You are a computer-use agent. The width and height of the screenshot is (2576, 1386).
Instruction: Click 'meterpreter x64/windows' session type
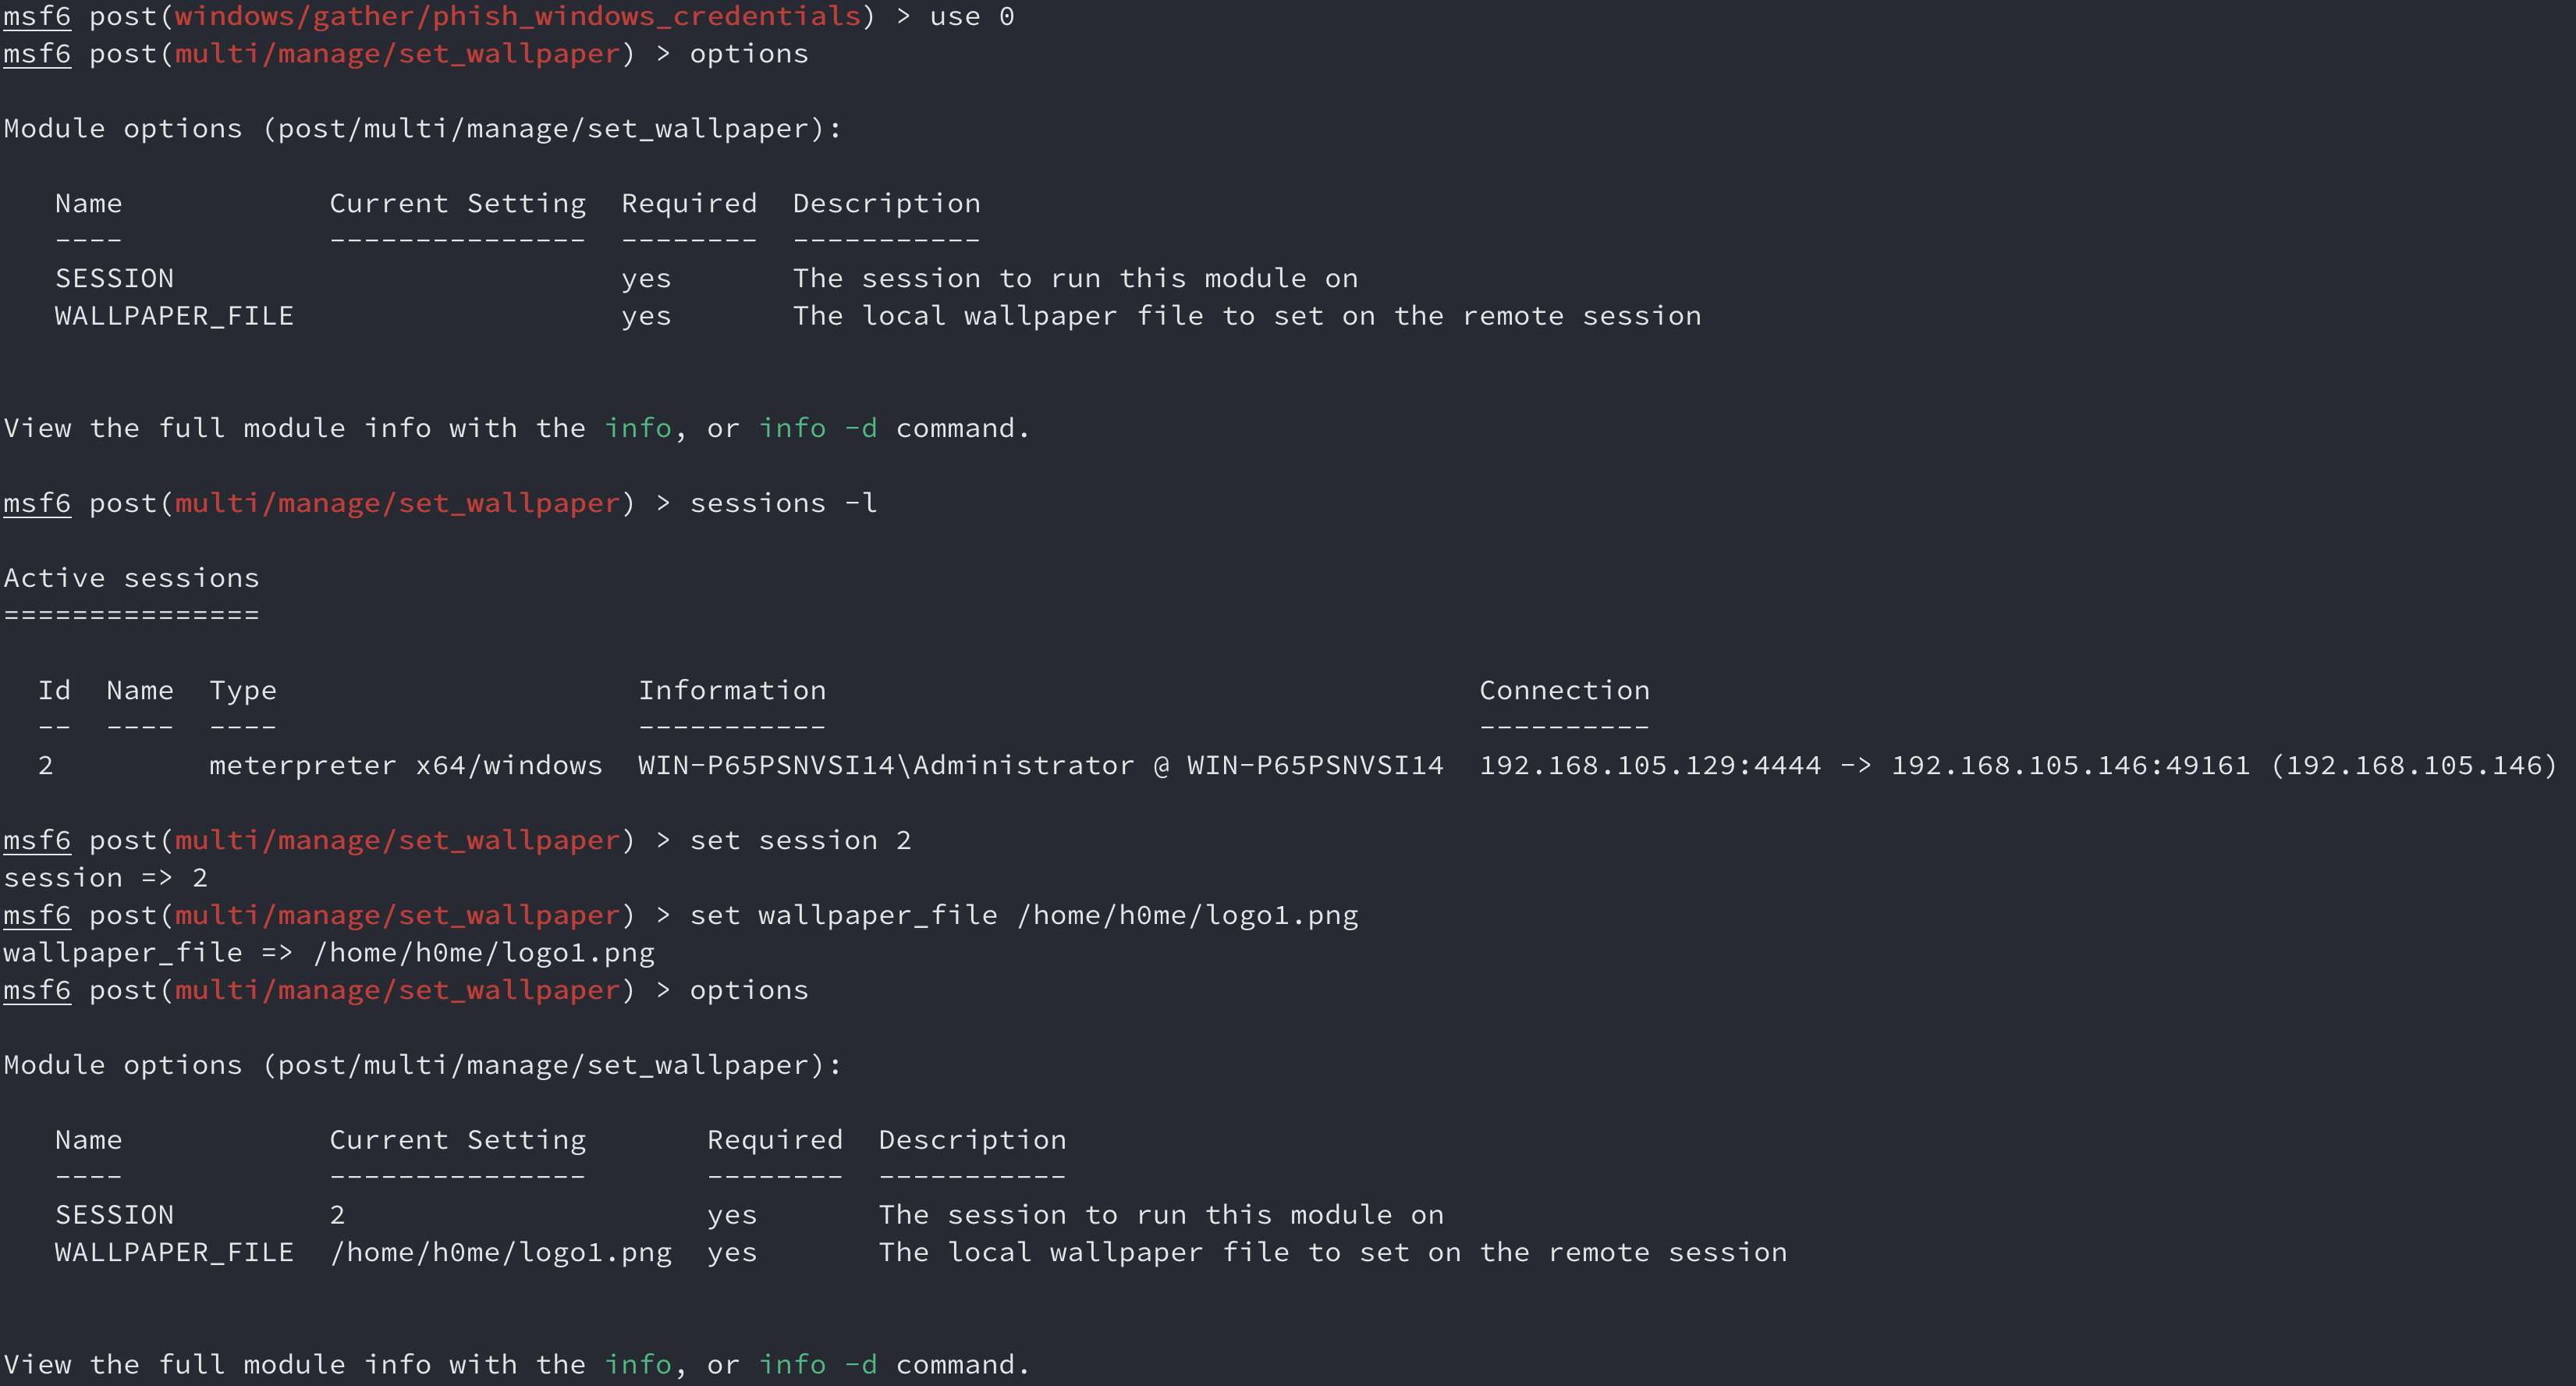(x=405, y=765)
